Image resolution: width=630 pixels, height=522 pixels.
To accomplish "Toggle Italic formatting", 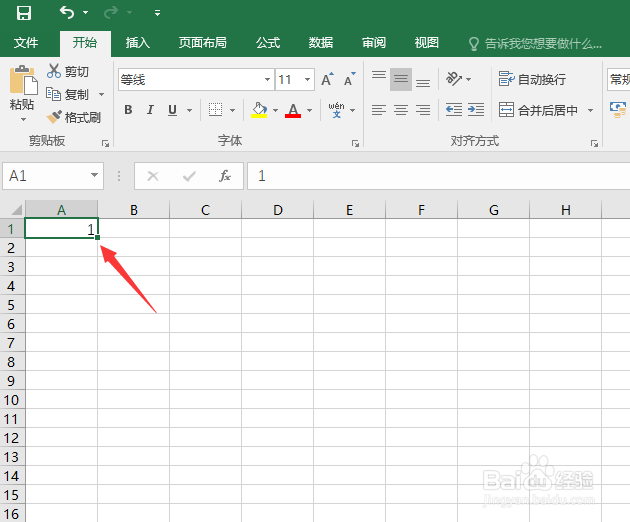I will tap(150, 110).
